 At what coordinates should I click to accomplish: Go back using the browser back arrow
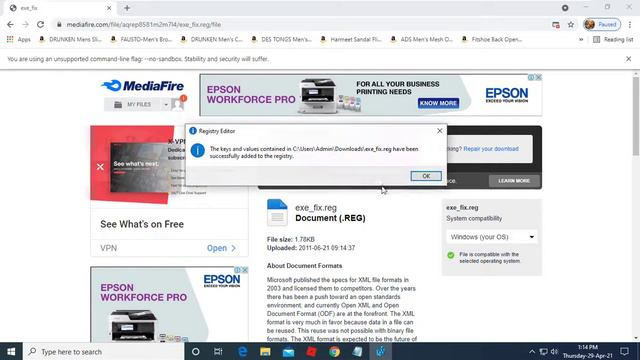(10, 24)
